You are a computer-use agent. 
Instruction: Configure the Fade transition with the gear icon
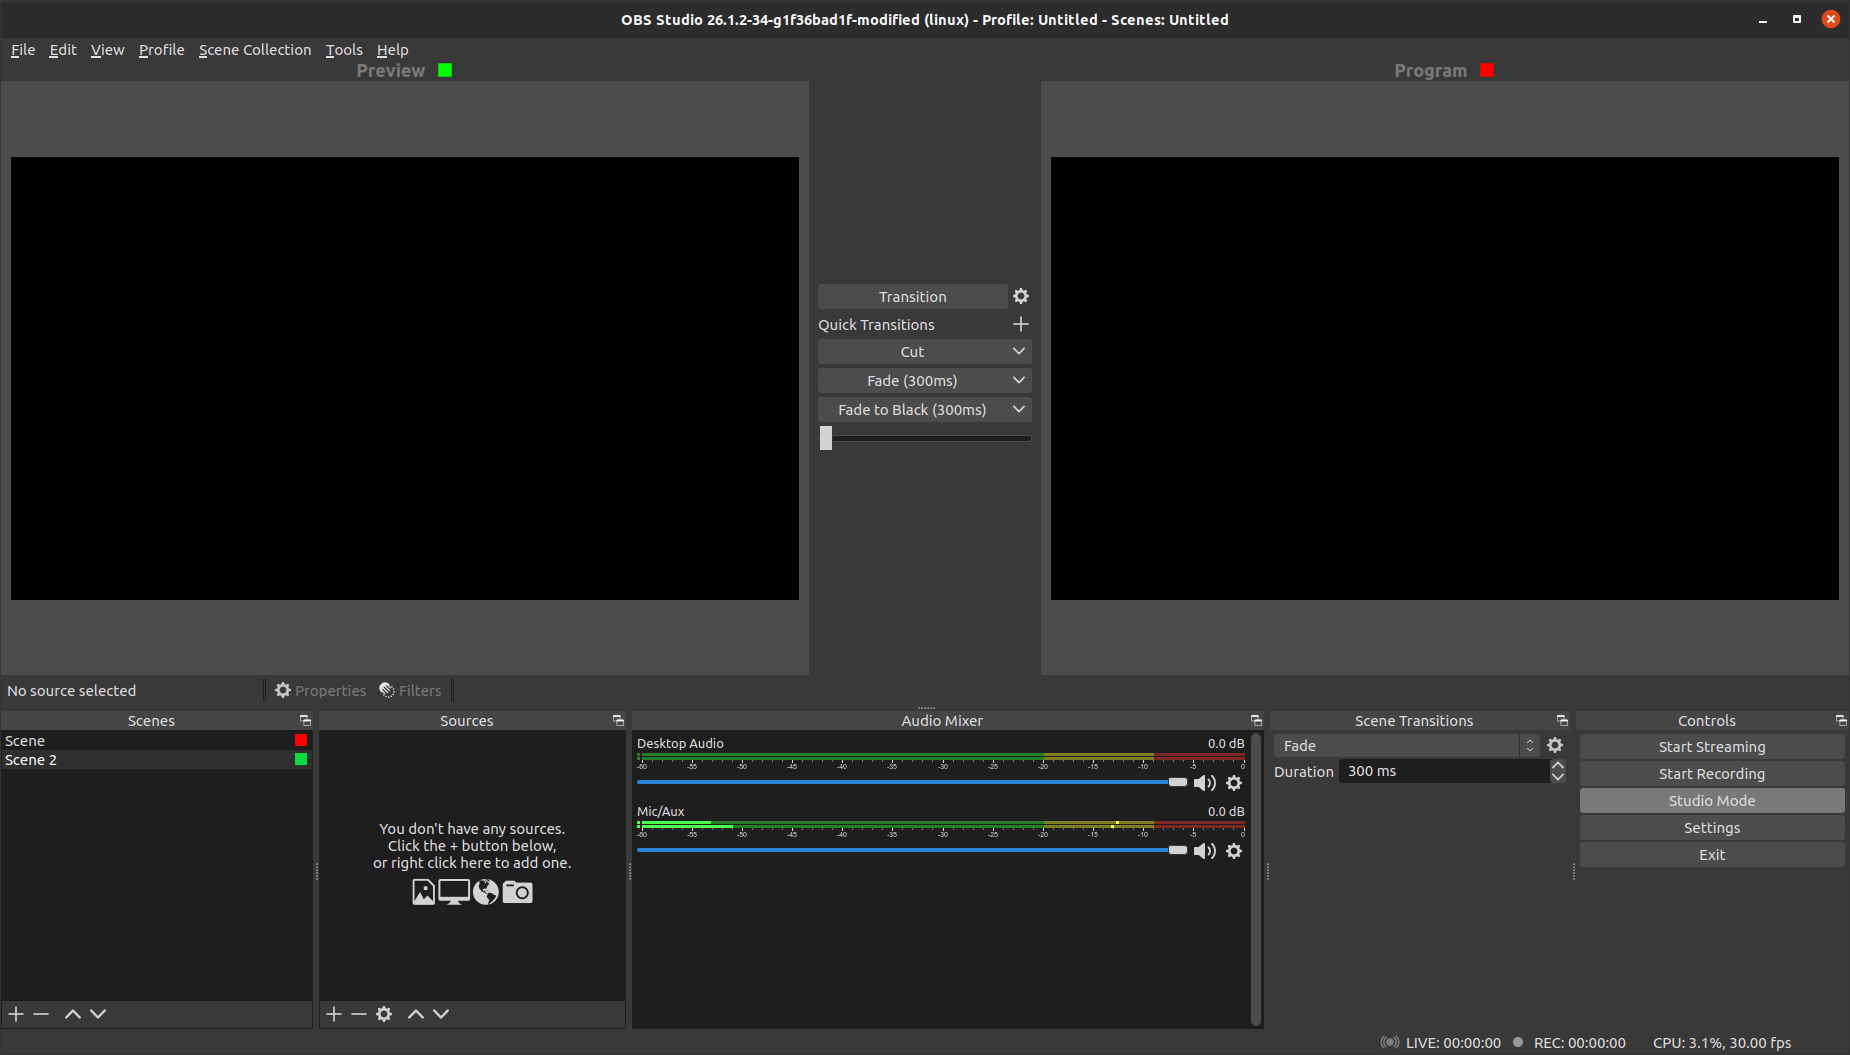[1555, 745]
